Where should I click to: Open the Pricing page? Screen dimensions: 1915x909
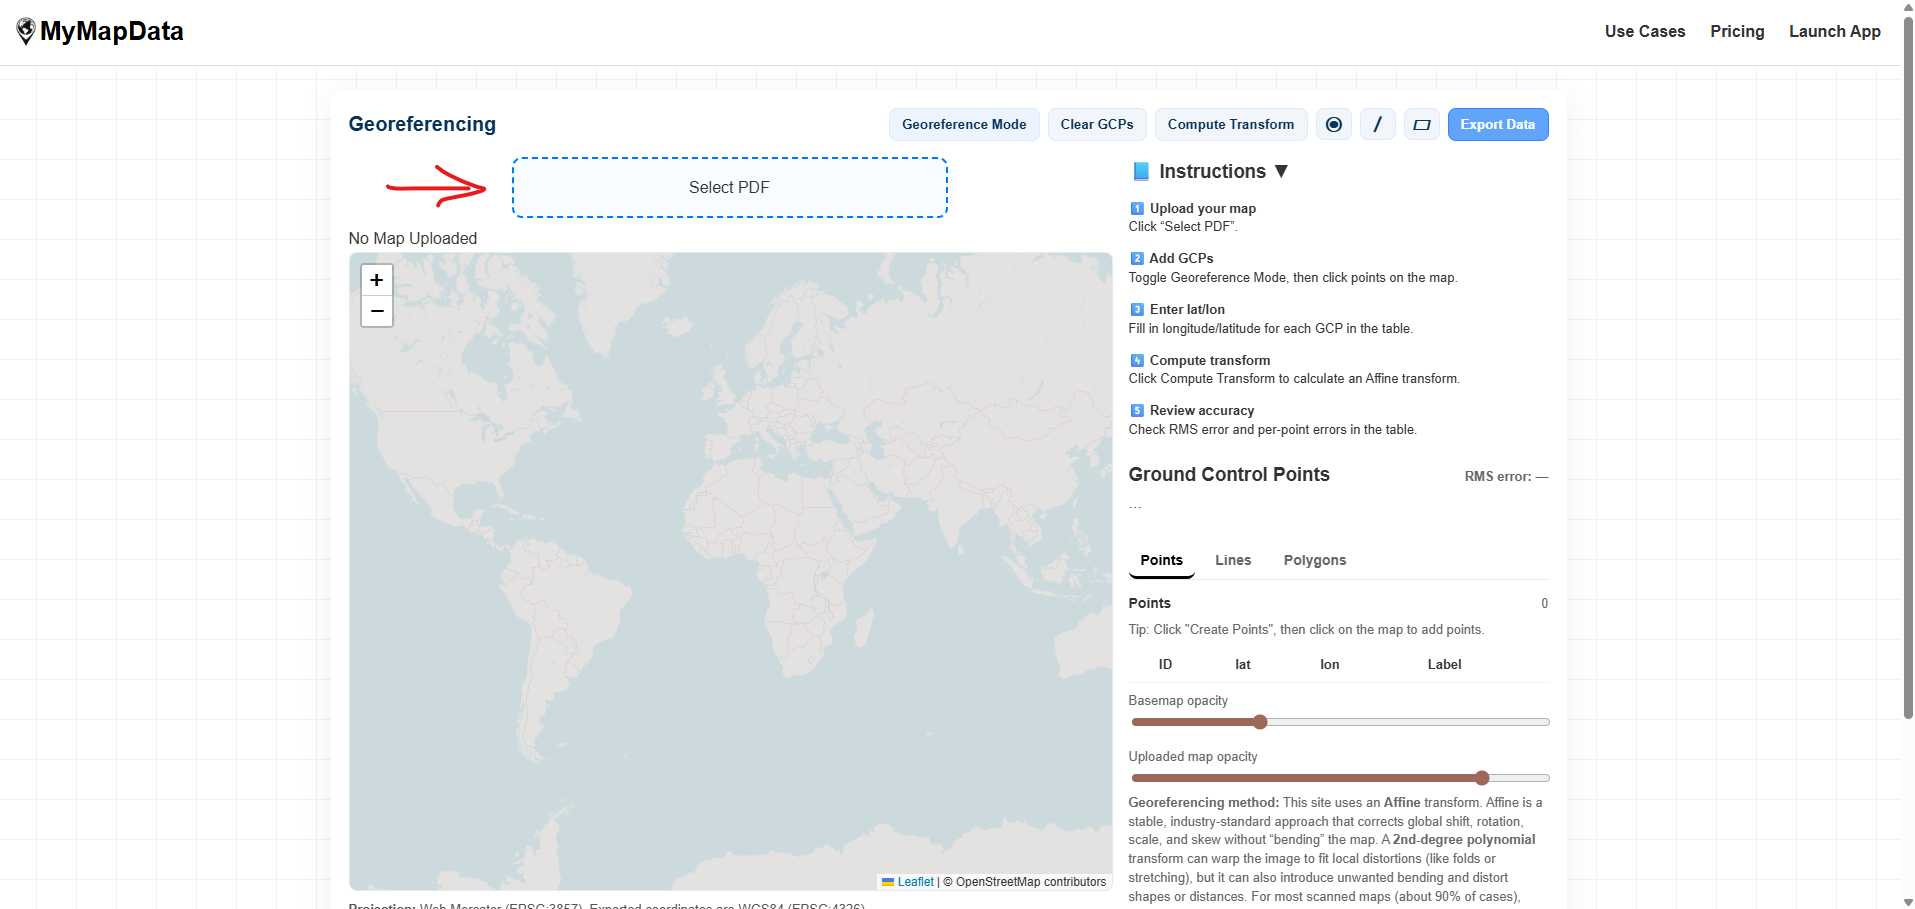coord(1737,31)
